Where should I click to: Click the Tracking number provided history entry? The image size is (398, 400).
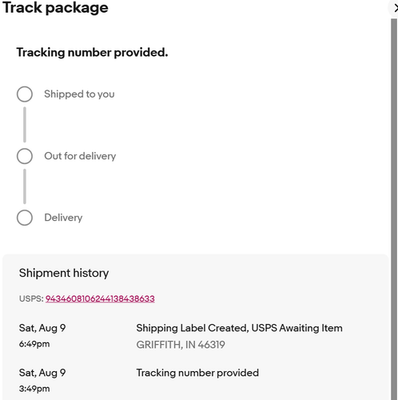tap(197, 373)
